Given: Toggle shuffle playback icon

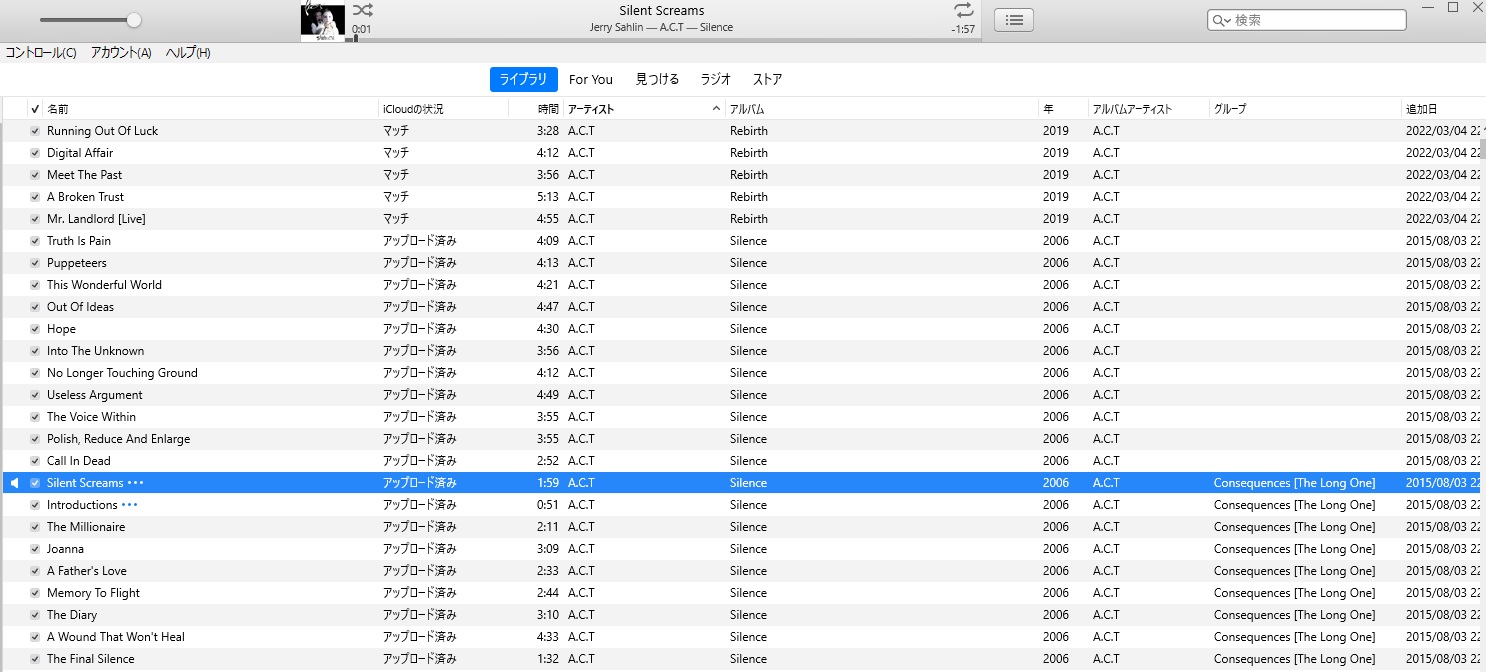Looking at the screenshot, I should (363, 10).
